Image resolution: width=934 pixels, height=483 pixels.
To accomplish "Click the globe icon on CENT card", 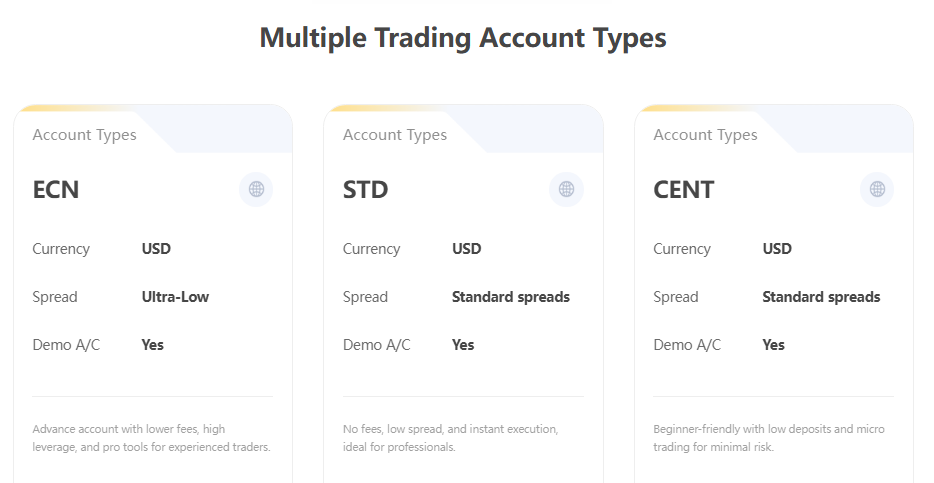I will tap(877, 189).
